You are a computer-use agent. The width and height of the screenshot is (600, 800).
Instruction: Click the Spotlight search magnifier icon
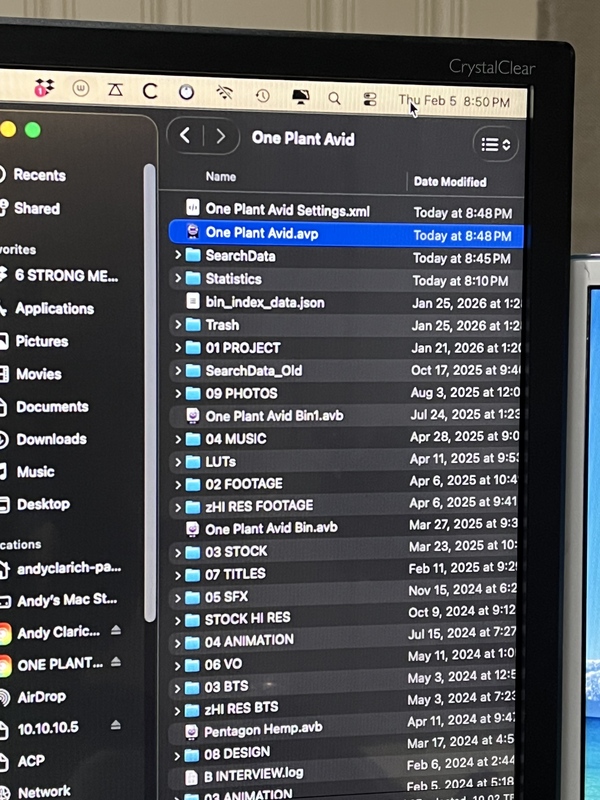[334, 98]
